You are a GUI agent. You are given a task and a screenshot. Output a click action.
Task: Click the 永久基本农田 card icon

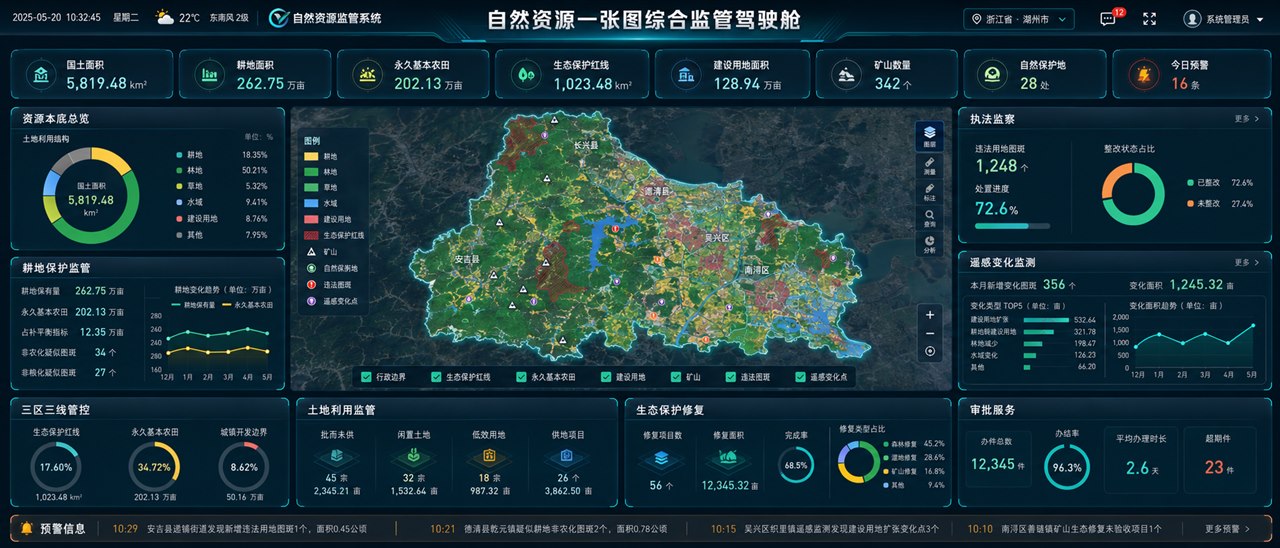pos(367,75)
